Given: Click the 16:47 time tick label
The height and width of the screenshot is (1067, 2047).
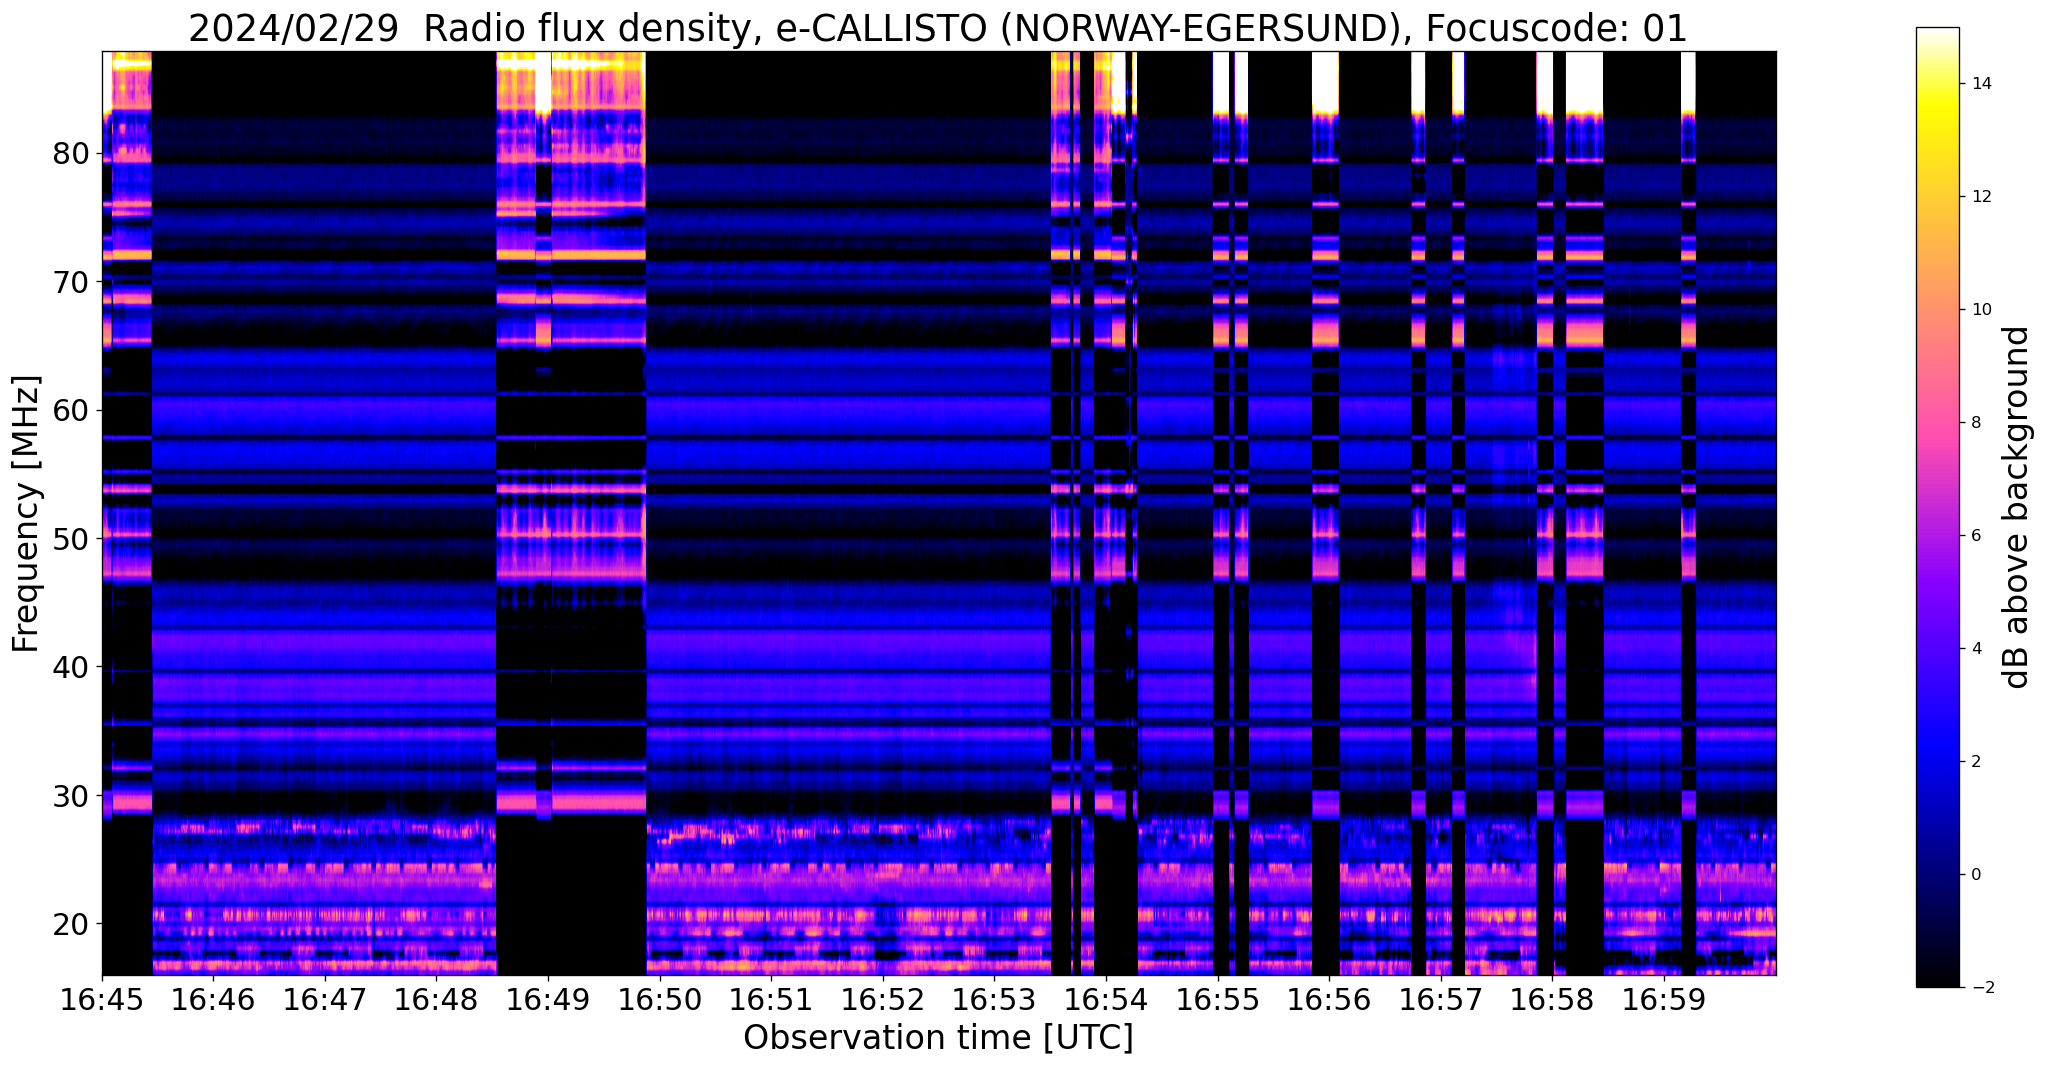Looking at the screenshot, I should coord(325,998).
